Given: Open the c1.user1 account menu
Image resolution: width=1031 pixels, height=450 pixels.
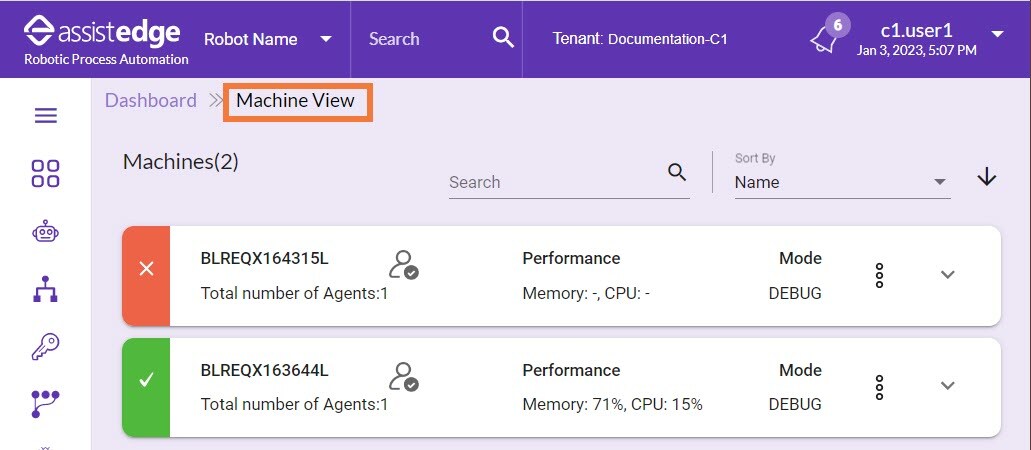Looking at the screenshot, I should click(930, 39).
